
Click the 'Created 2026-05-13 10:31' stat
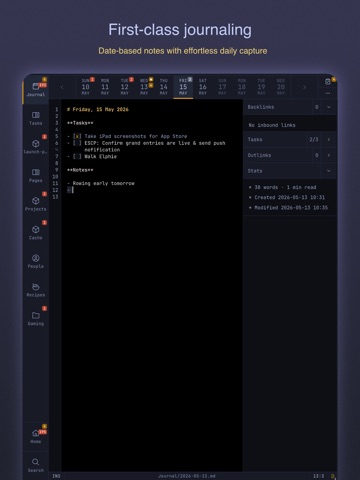point(290,197)
